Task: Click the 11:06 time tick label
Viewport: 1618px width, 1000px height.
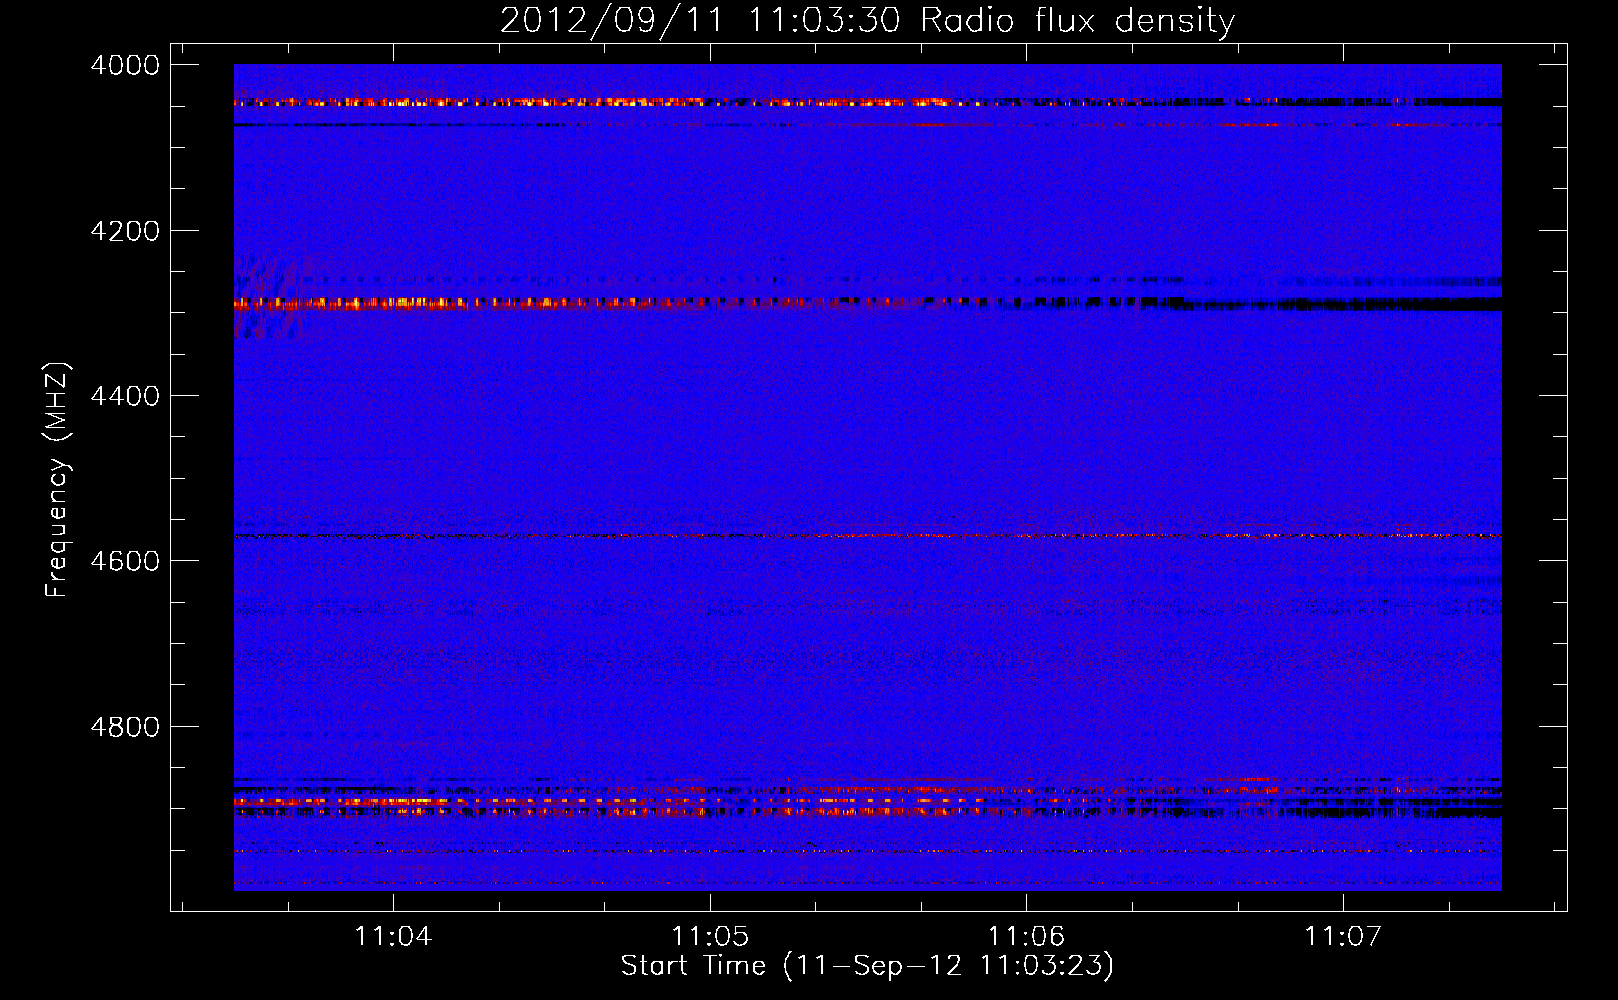Action: pyautogui.click(x=1027, y=937)
